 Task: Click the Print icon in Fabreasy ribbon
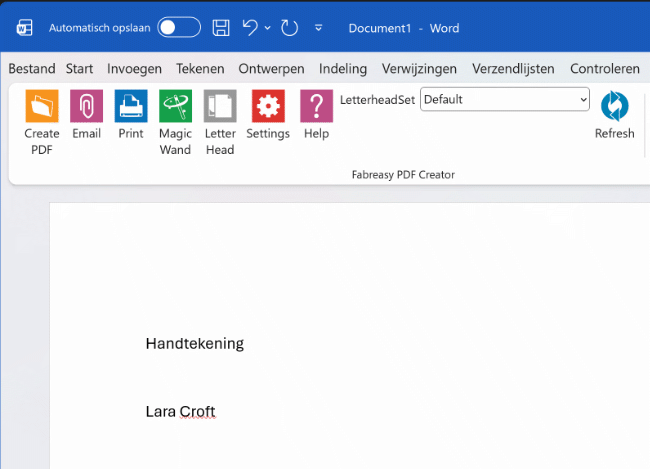point(131,106)
